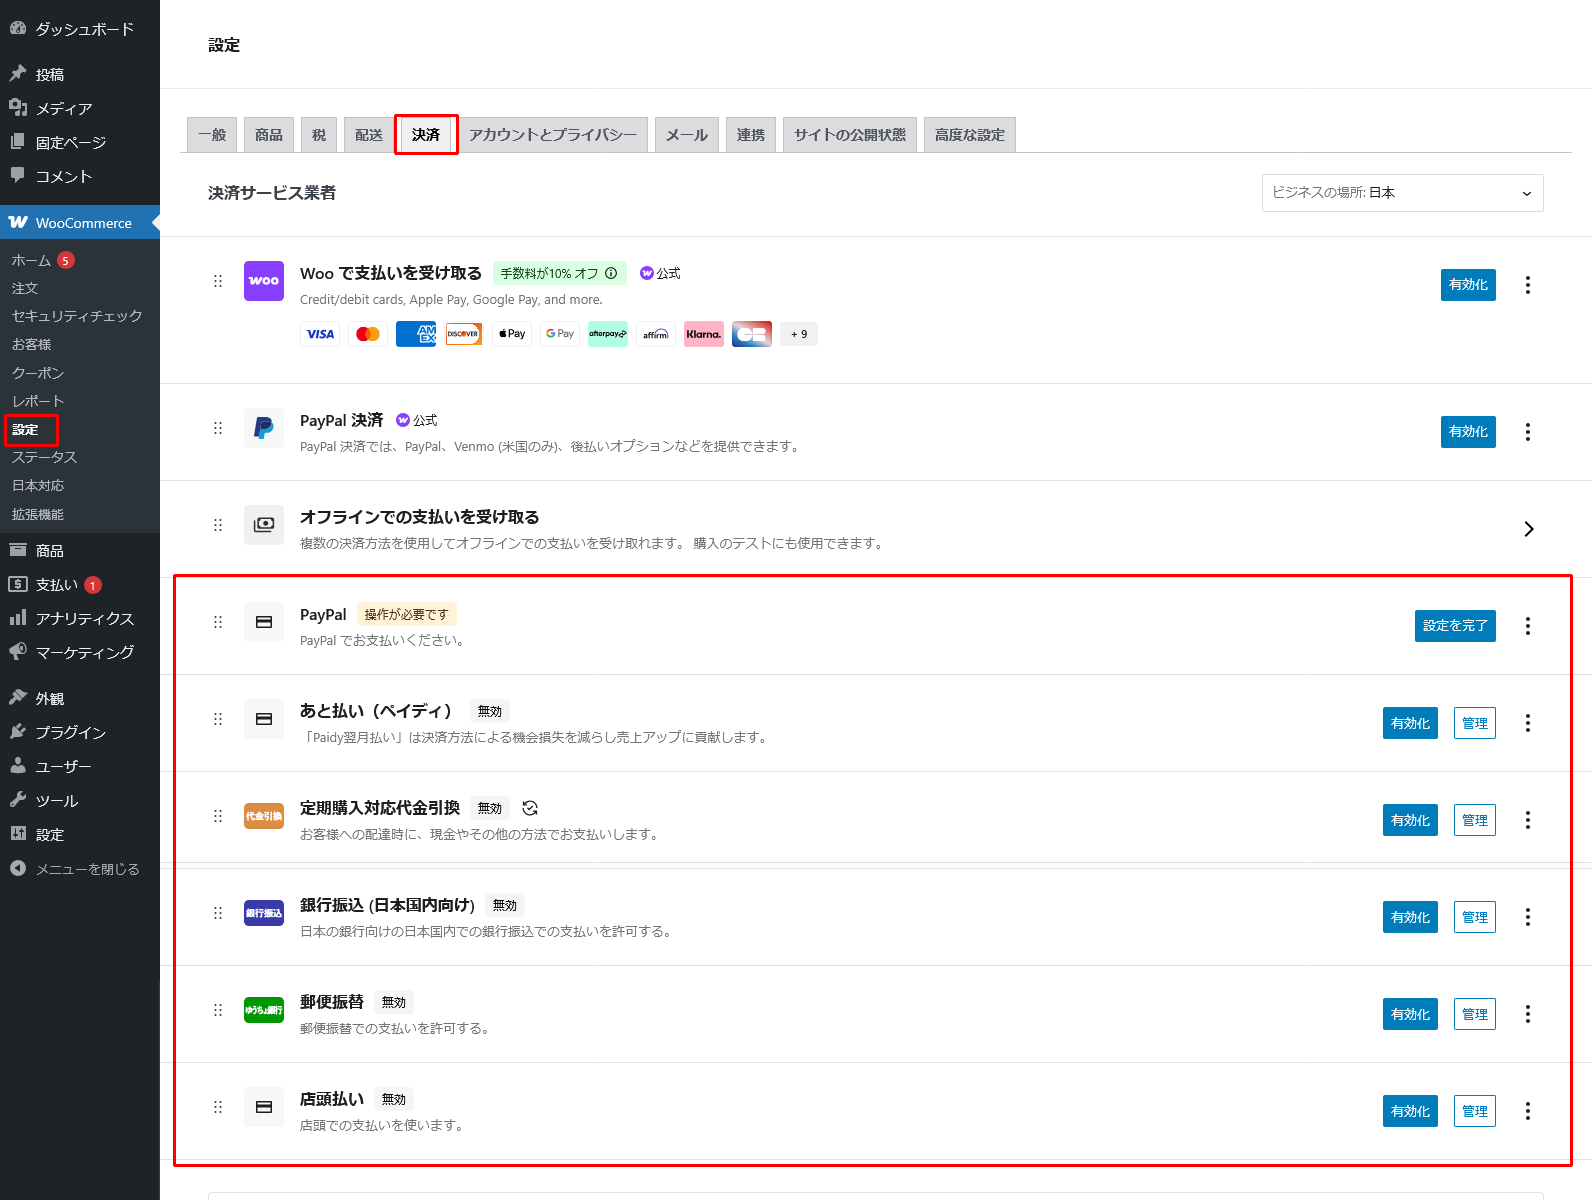The image size is (1592, 1200).
Task: Expand オフラインでの支払いを受け取る chevron
Action: [x=1528, y=529]
